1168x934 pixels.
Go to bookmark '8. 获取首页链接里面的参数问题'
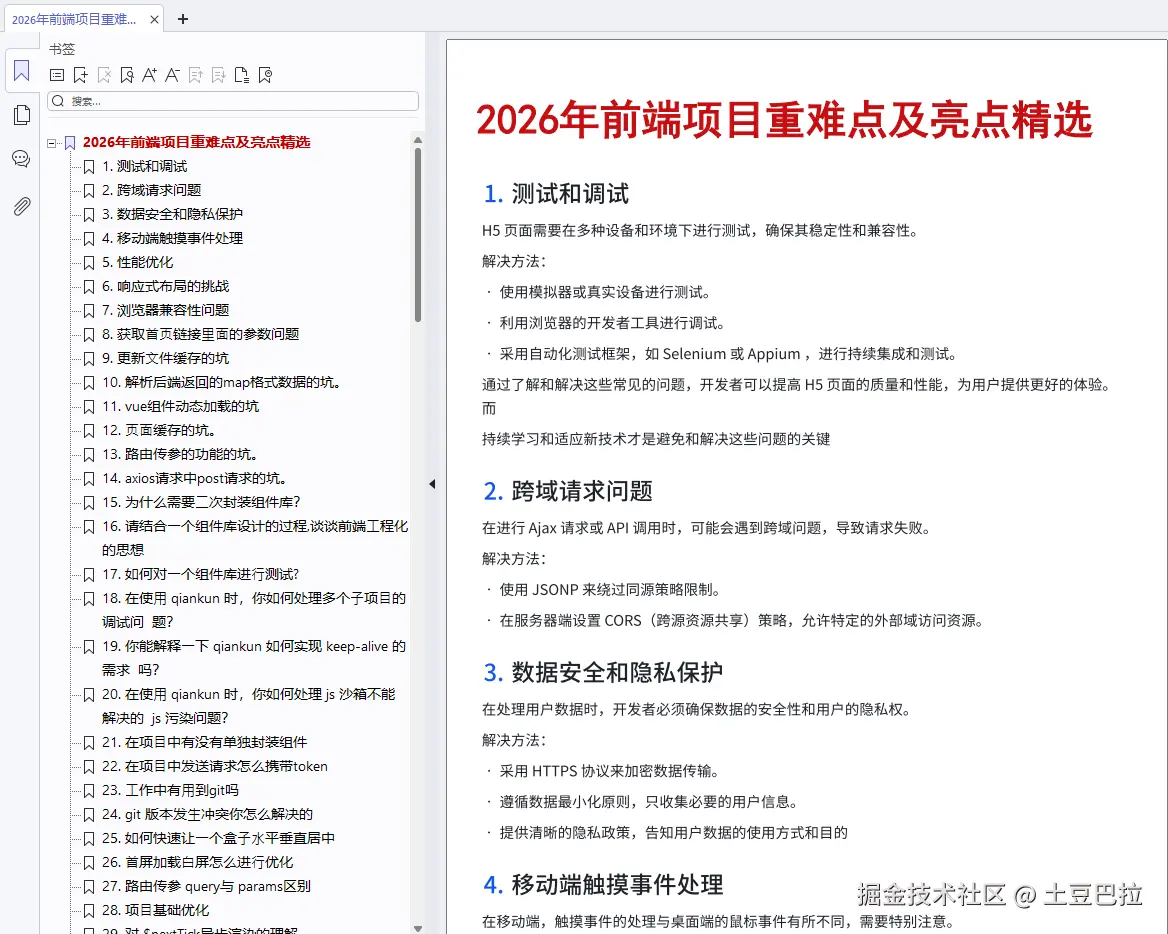pos(200,334)
